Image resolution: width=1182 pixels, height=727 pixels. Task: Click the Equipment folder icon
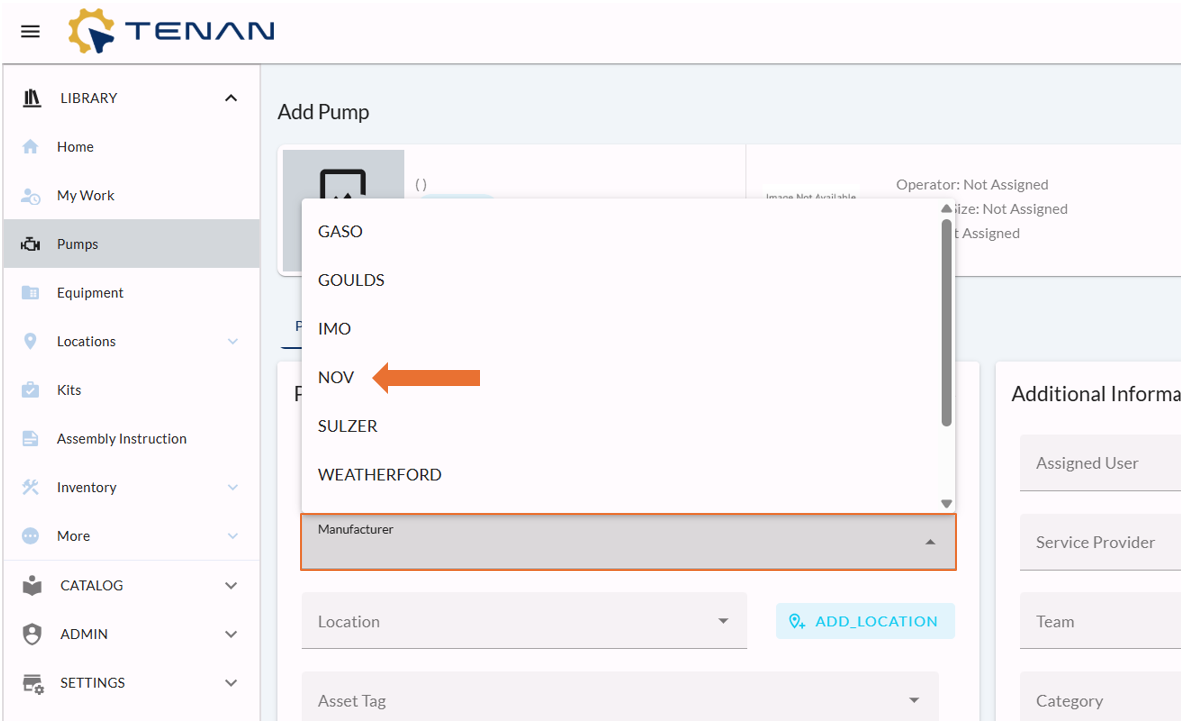pos(30,293)
